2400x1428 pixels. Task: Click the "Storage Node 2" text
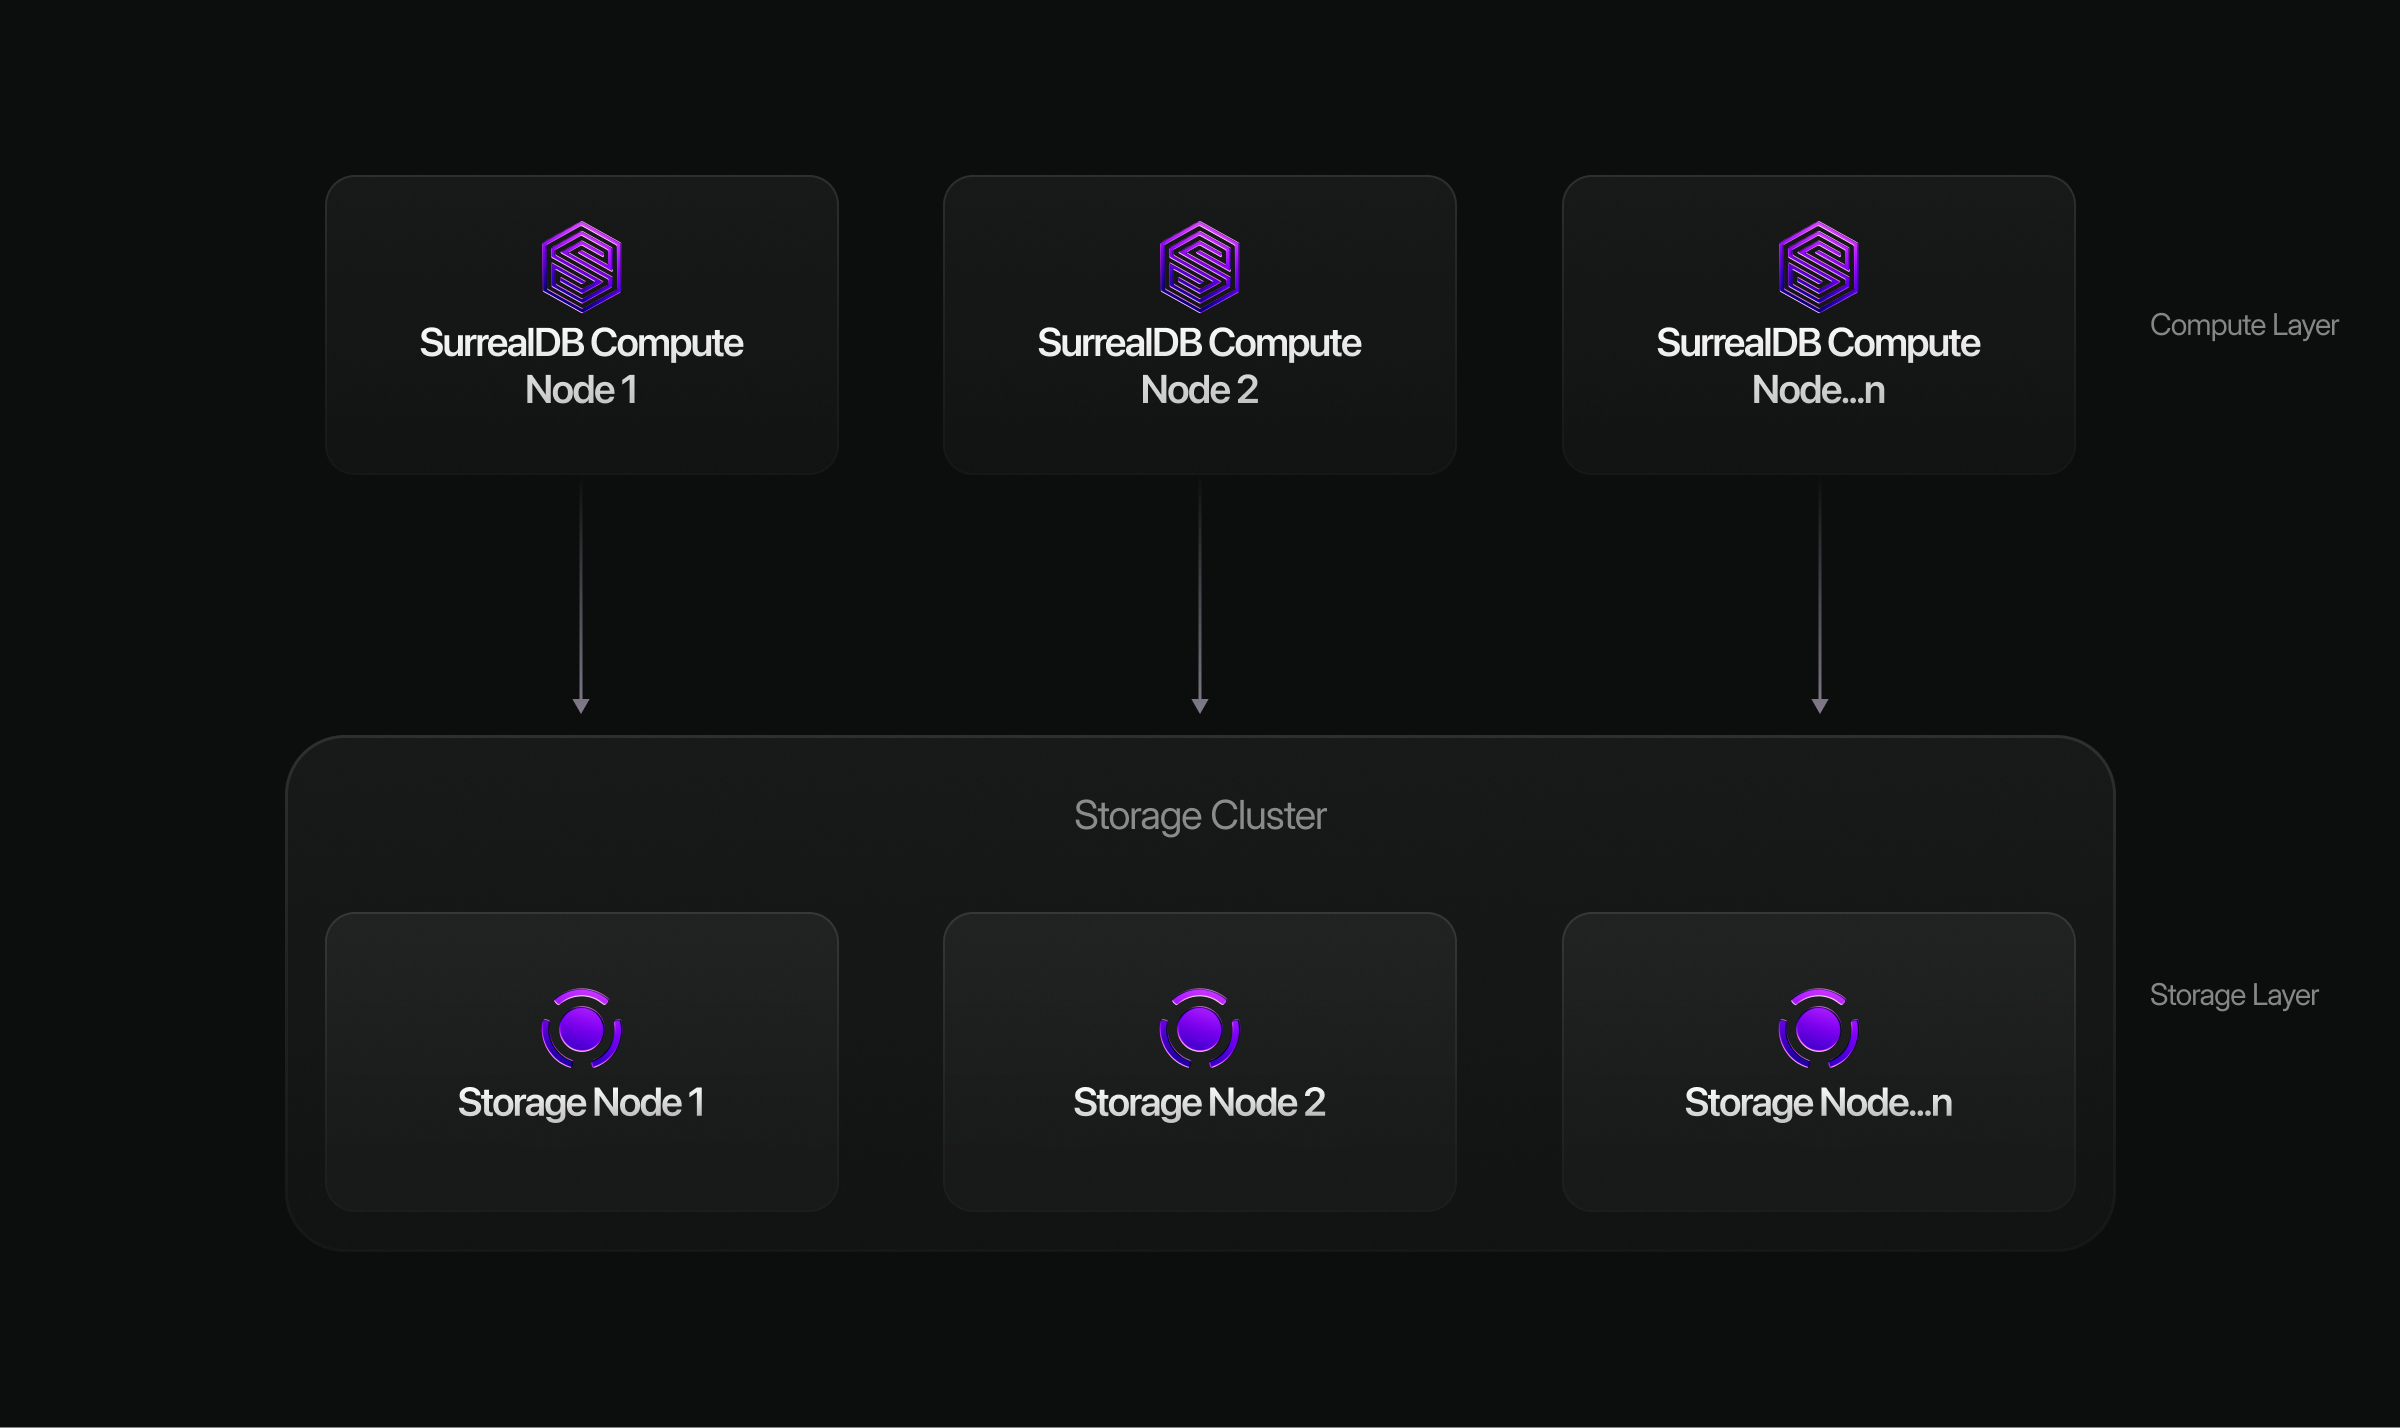tap(1199, 1102)
